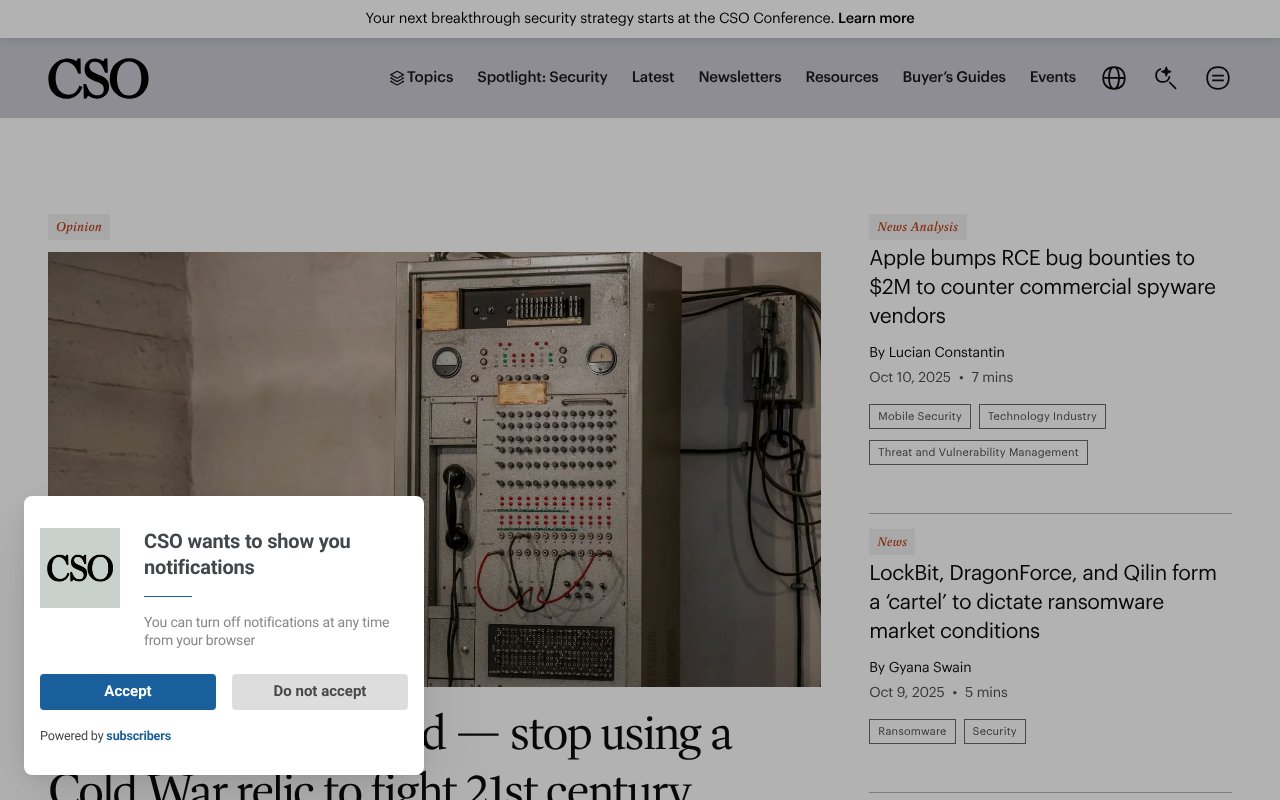Open the hamburger menu icon
Screen dimensions: 1280x800
point(1217,77)
